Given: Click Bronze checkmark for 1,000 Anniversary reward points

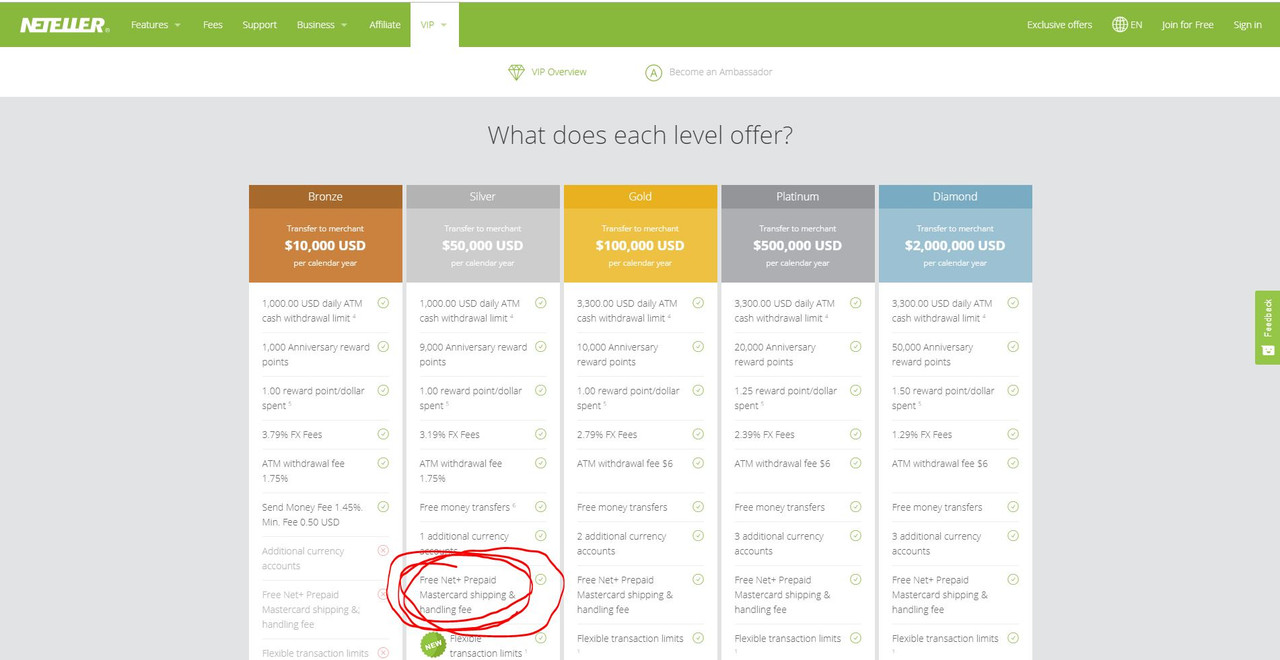Looking at the screenshot, I should click(x=383, y=346).
